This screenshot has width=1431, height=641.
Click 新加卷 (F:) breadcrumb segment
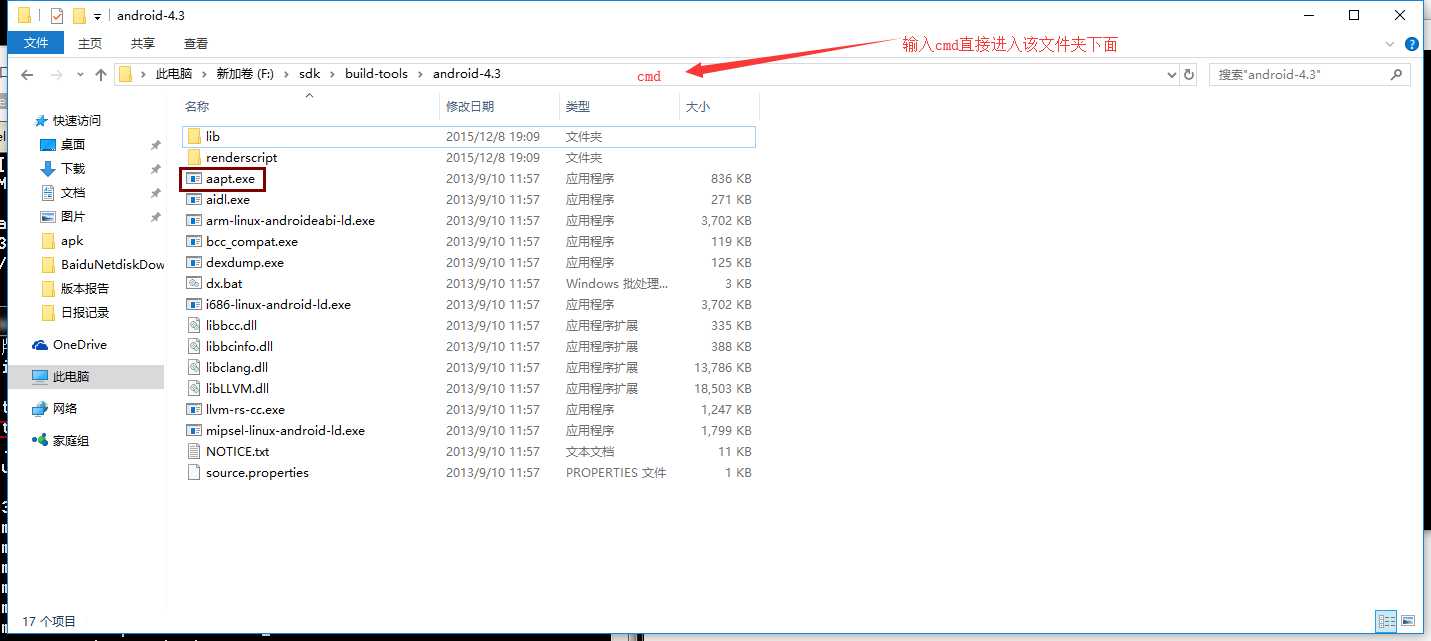245,74
